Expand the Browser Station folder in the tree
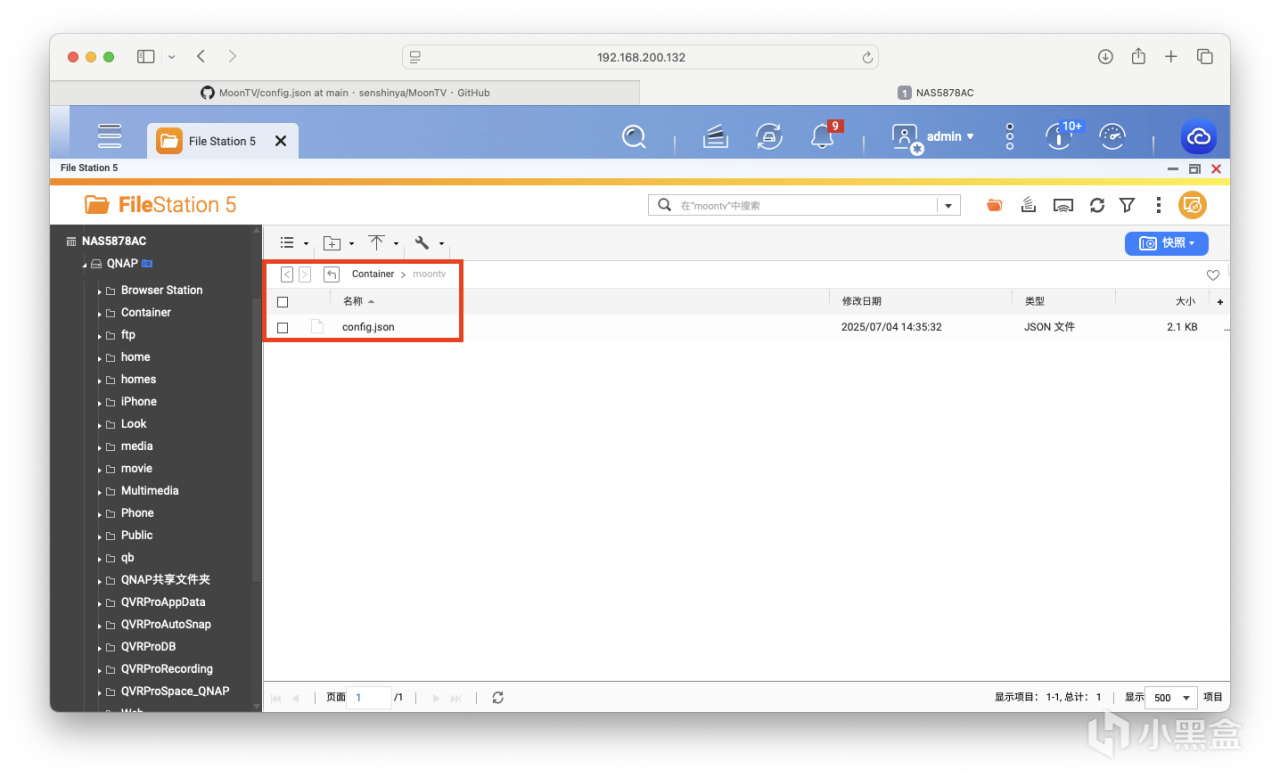The width and height of the screenshot is (1280, 778). click(100, 291)
